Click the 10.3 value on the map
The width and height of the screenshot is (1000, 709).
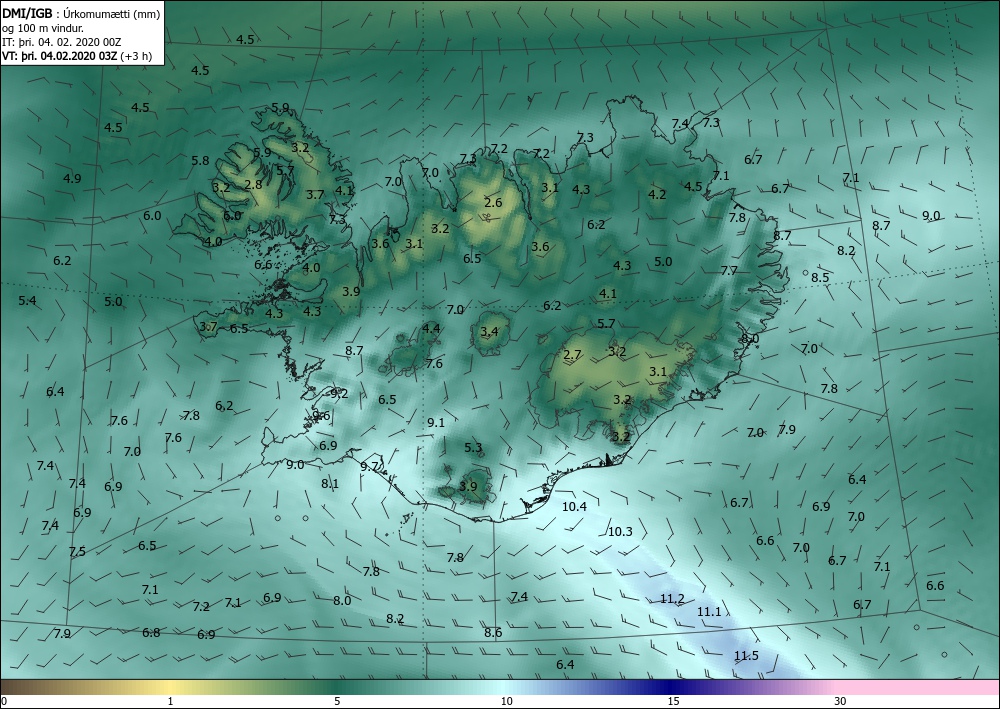click(620, 531)
